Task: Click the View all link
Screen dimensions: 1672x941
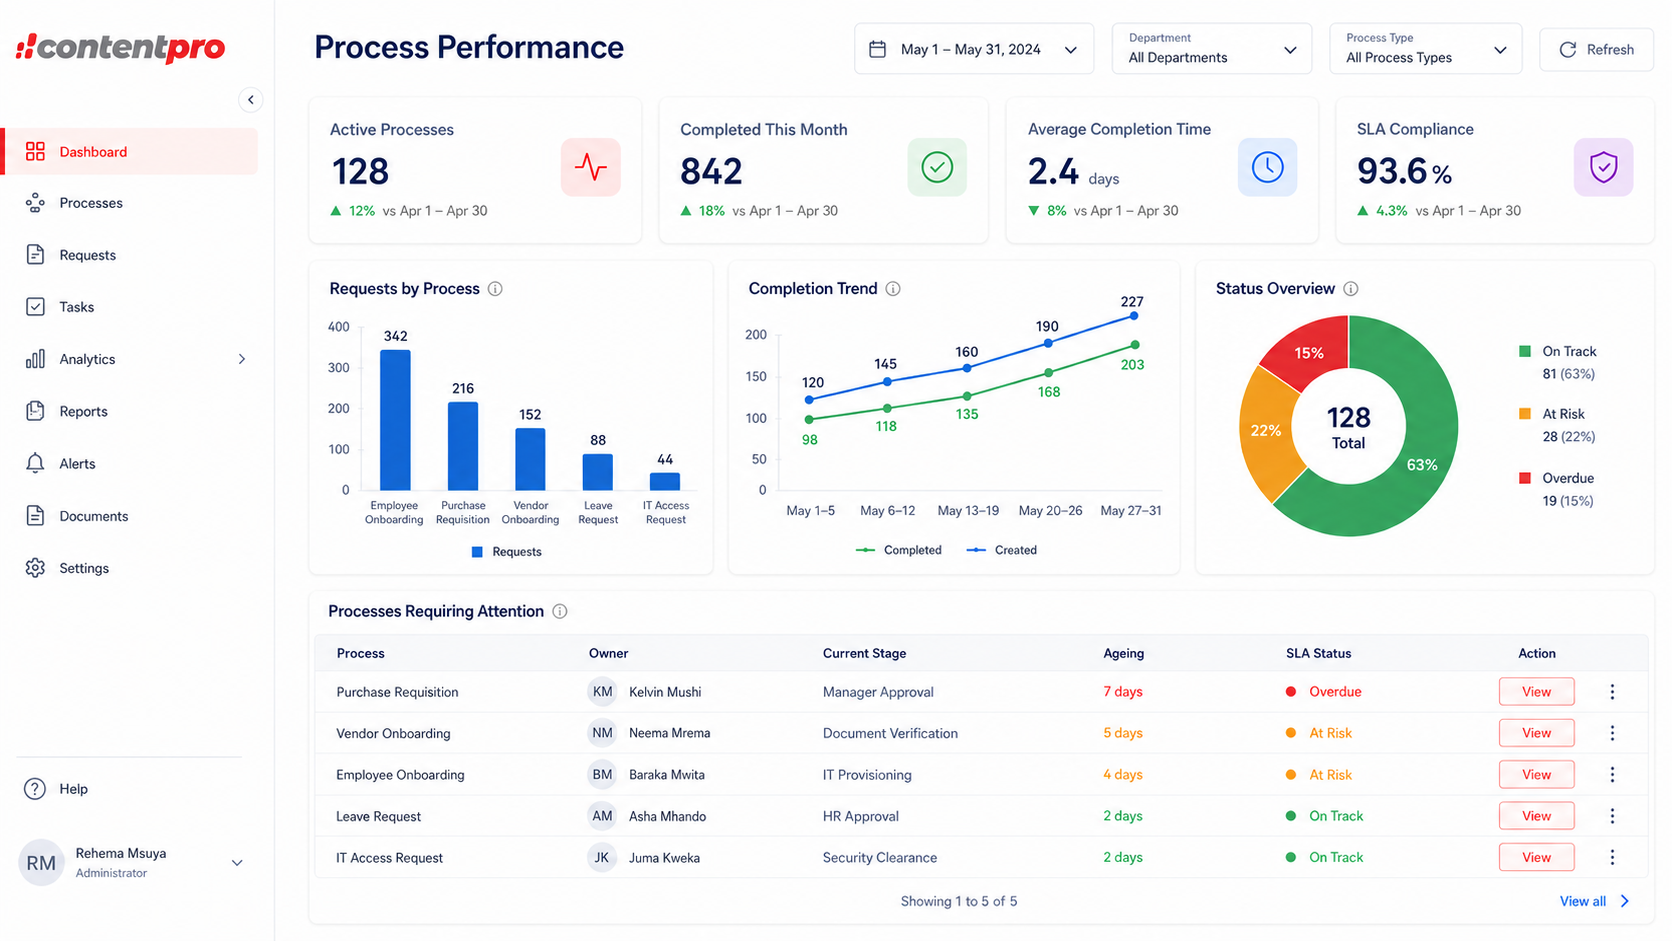Action: tap(1595, 901)
